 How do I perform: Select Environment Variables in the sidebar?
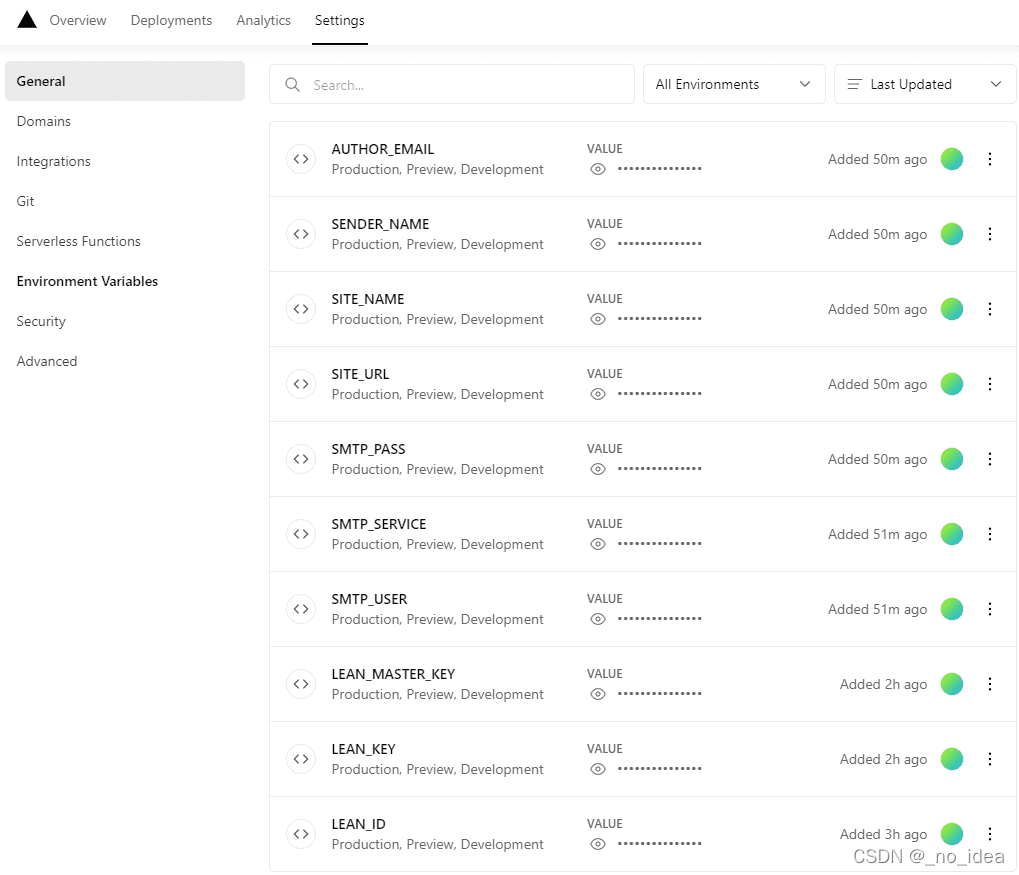87,281
